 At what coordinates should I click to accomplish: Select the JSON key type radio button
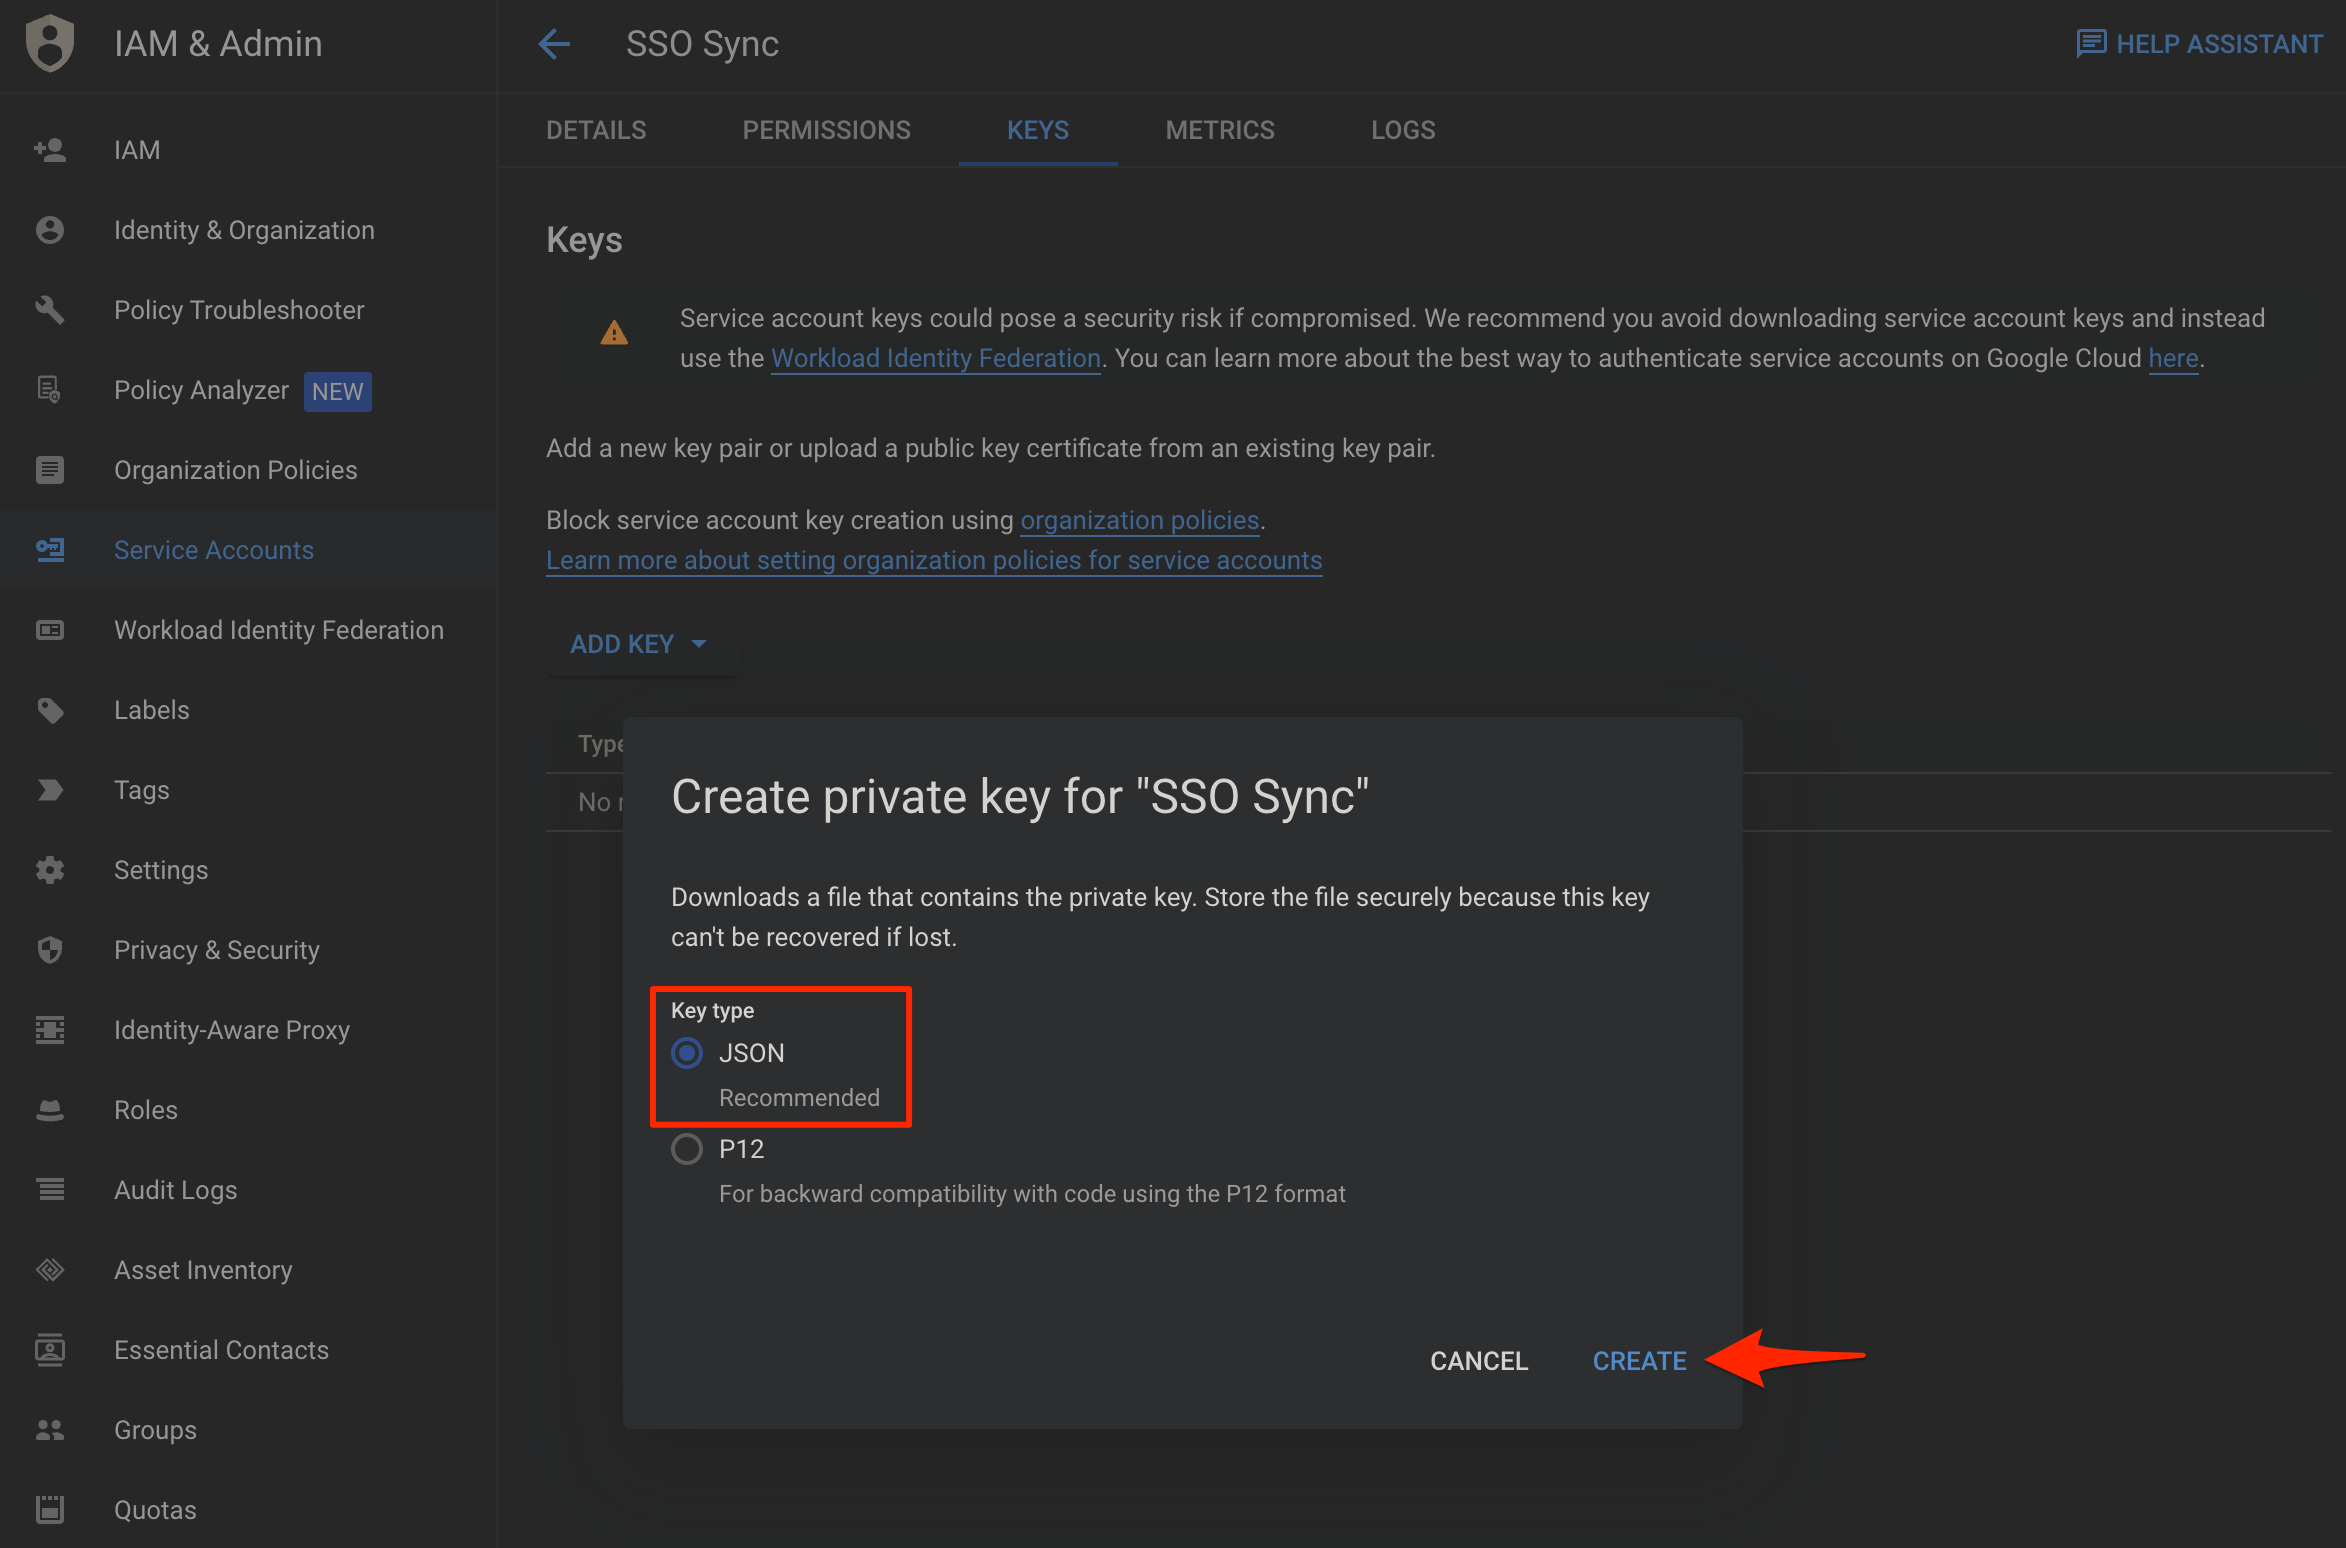[687, 1053]
